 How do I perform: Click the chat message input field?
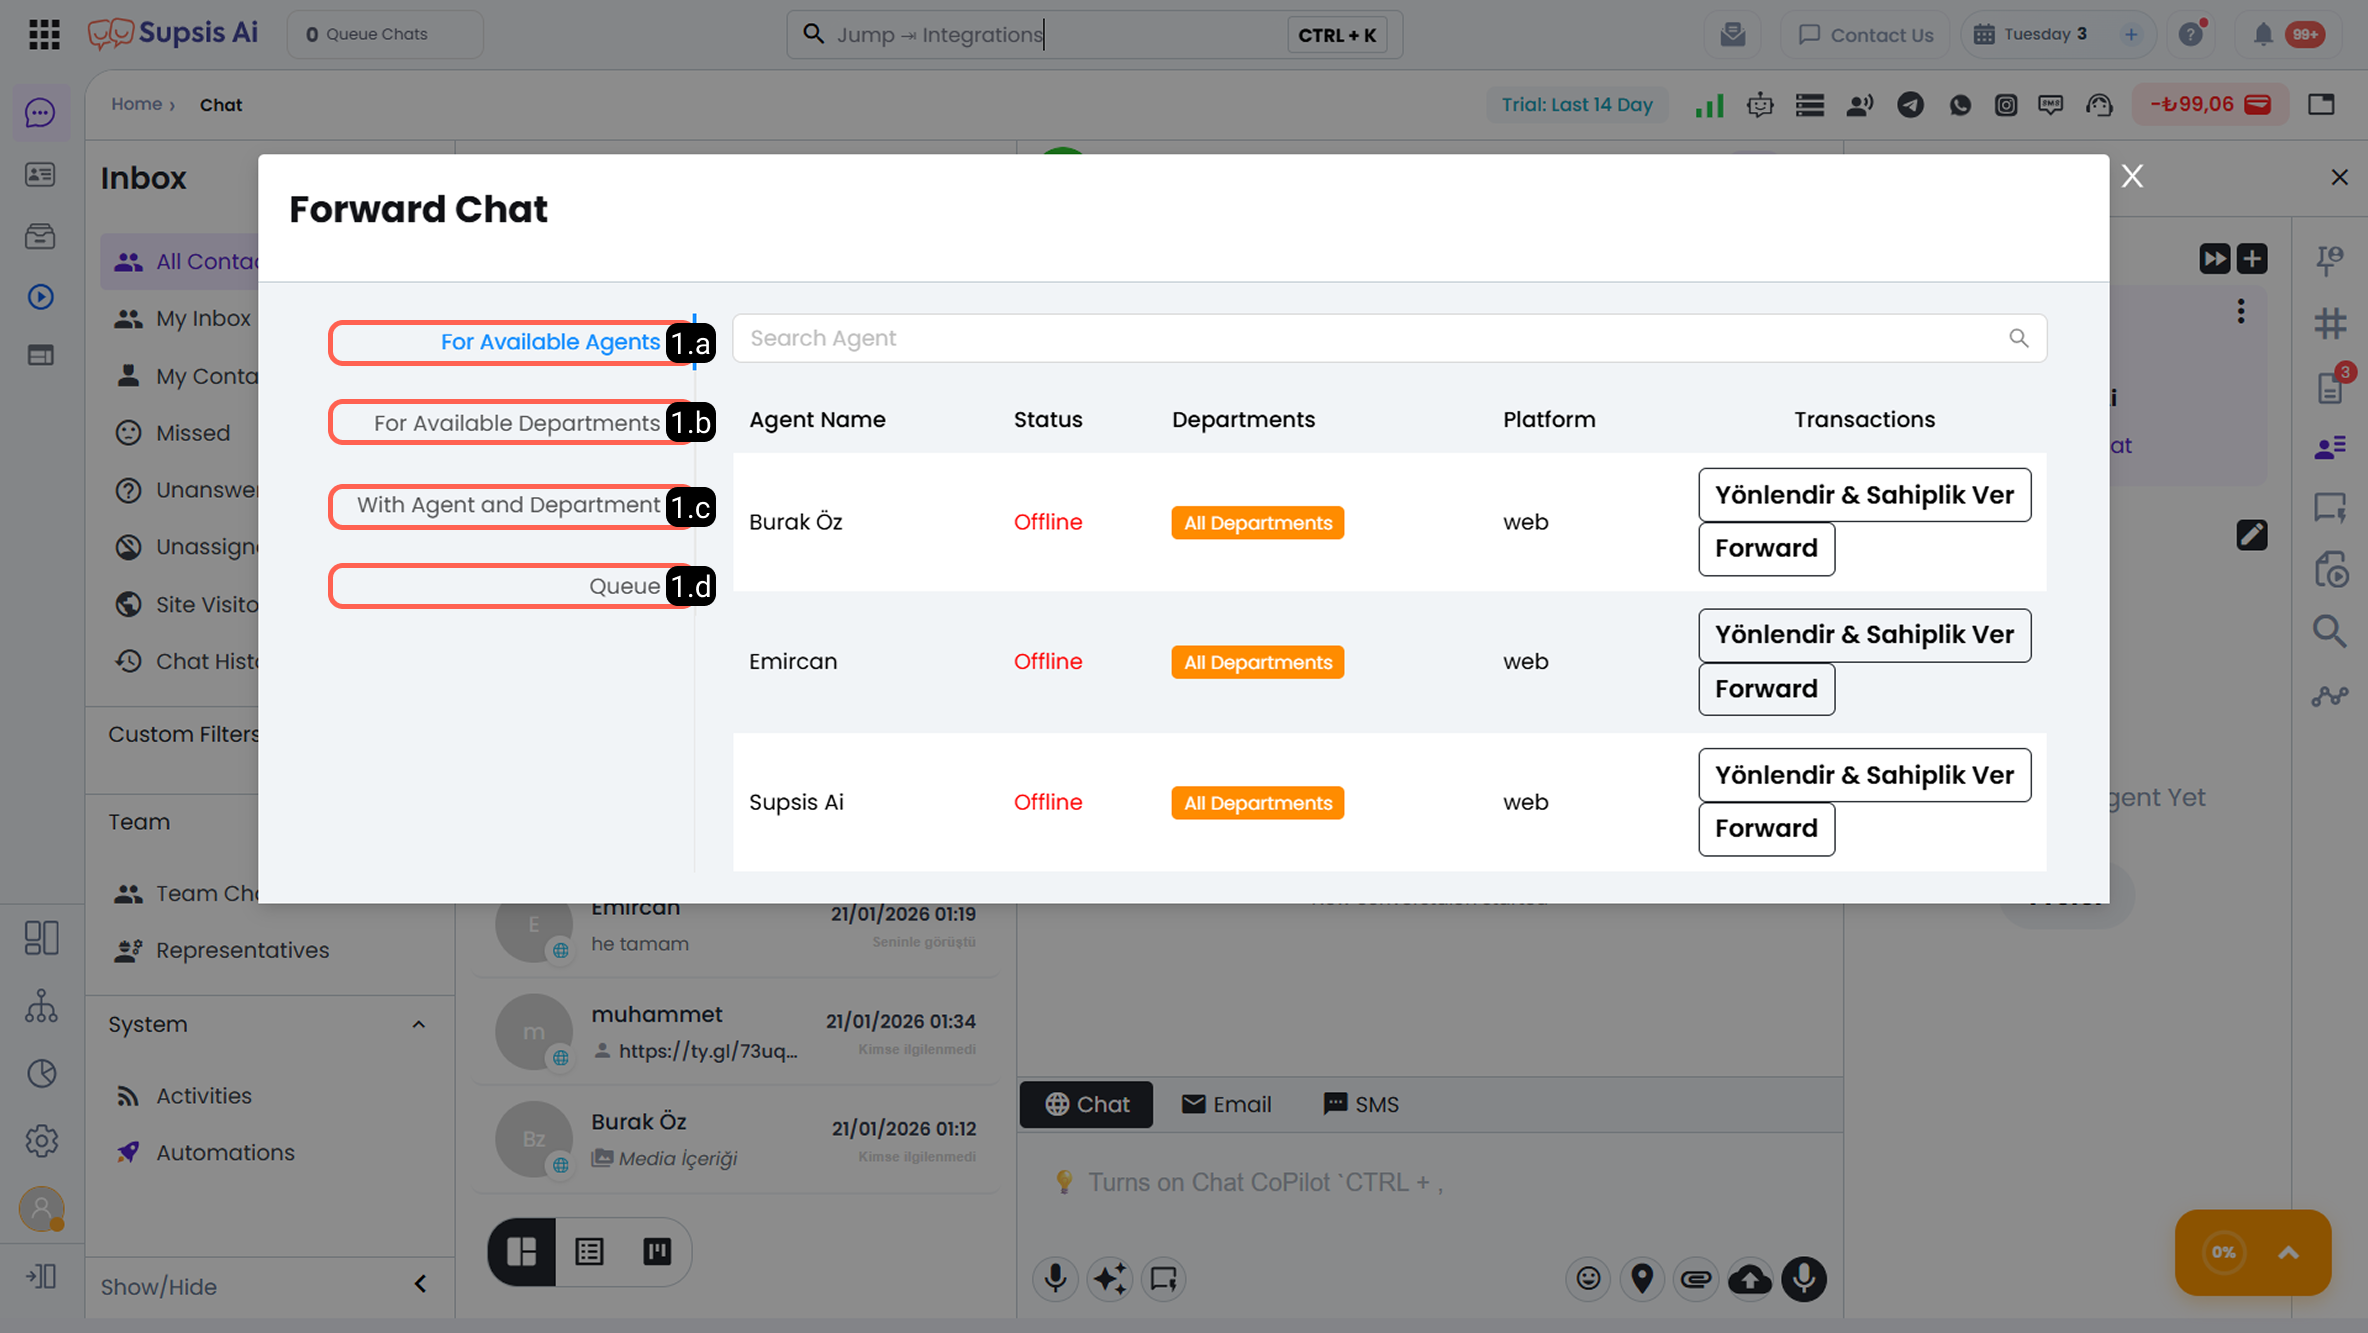point(1430,1182)
